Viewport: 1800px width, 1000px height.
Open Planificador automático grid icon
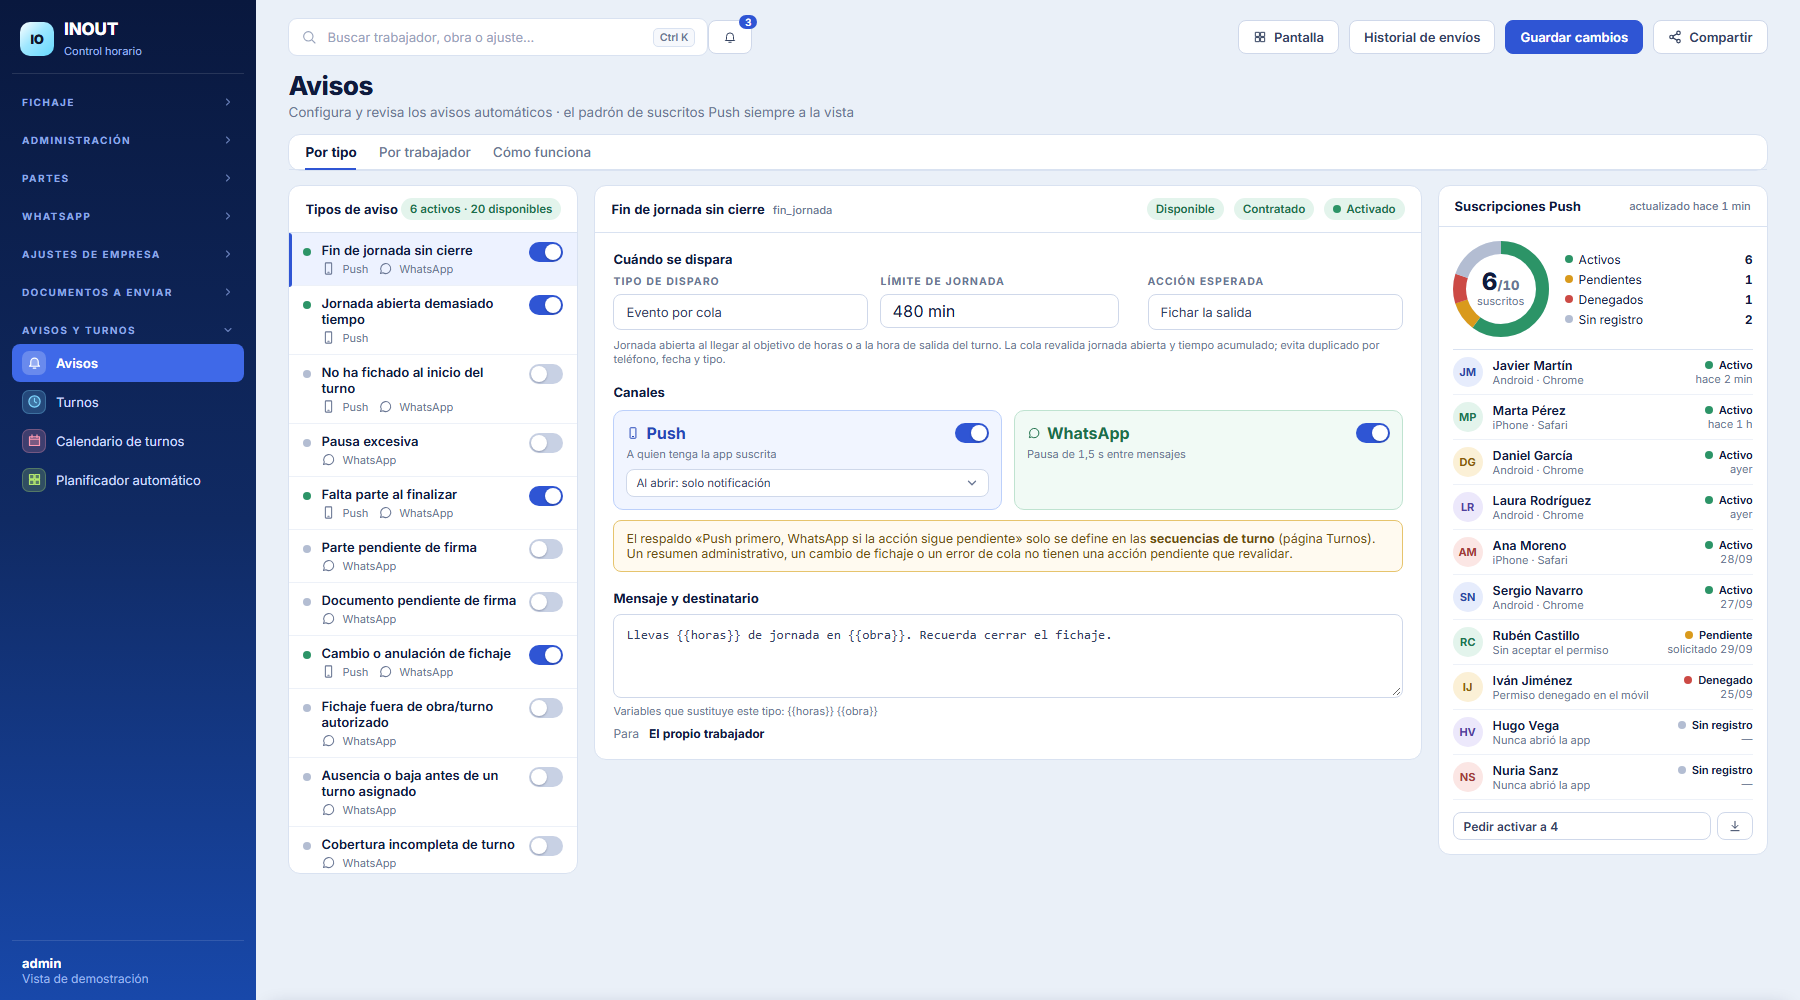[35, 480]
